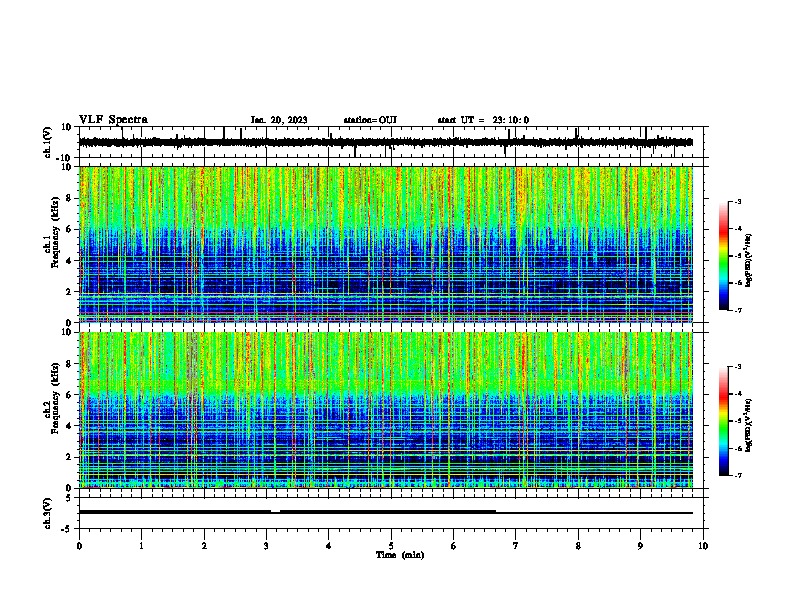The height and width of the screenshot is (612, 792).
Task: Click the "VLF Spectra" title text
Action: 113,120
